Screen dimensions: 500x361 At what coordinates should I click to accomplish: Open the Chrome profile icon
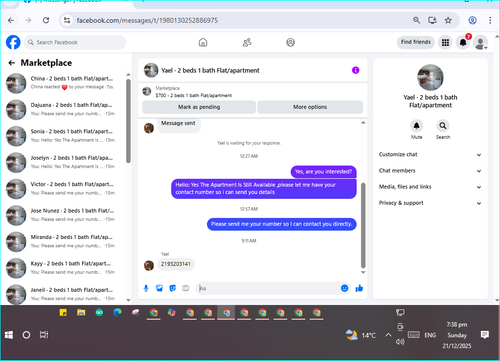[x=472, y=20]
